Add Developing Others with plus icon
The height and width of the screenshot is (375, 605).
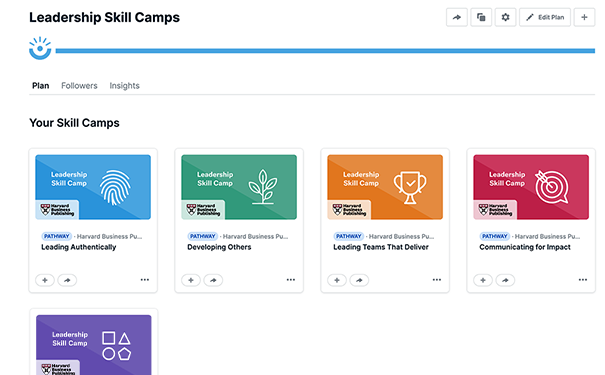pyautogui.click(x=191, y=280)
